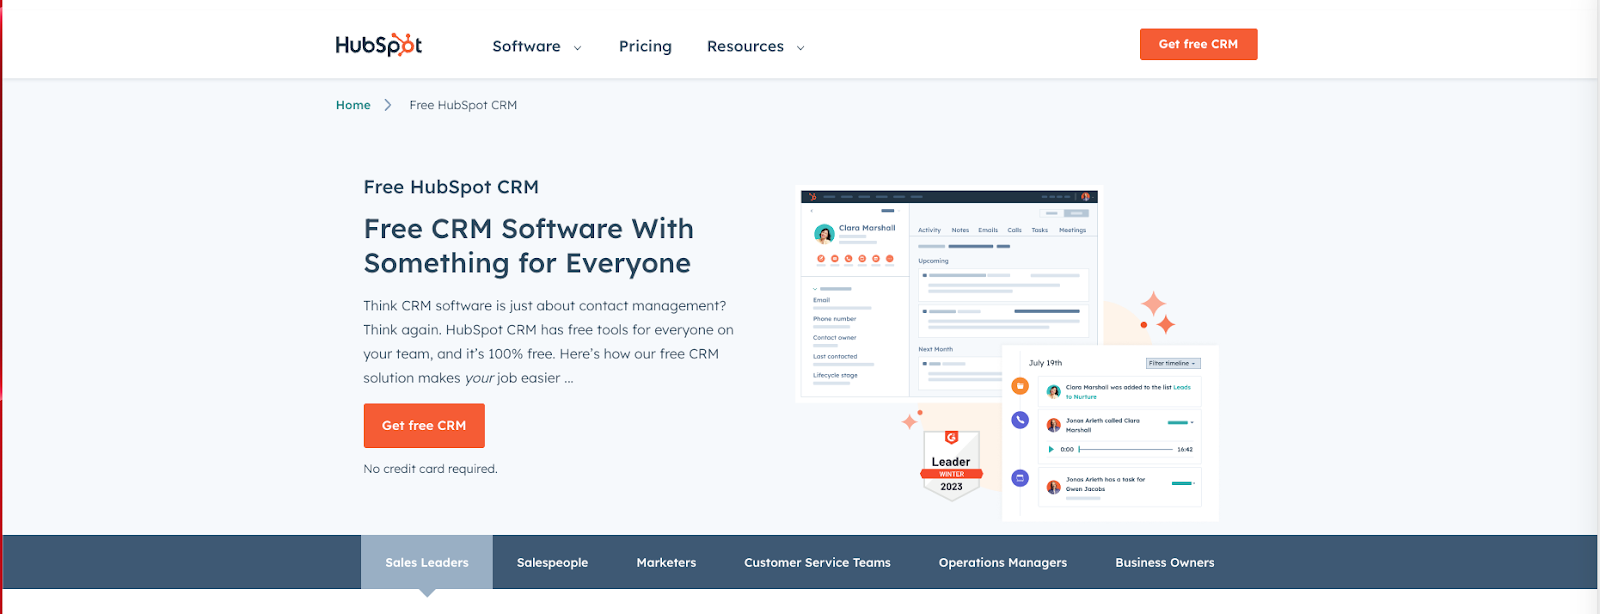Go to the Home breadcrumb link
Viewport: 1600px width, 614px height.
(353, 105)
